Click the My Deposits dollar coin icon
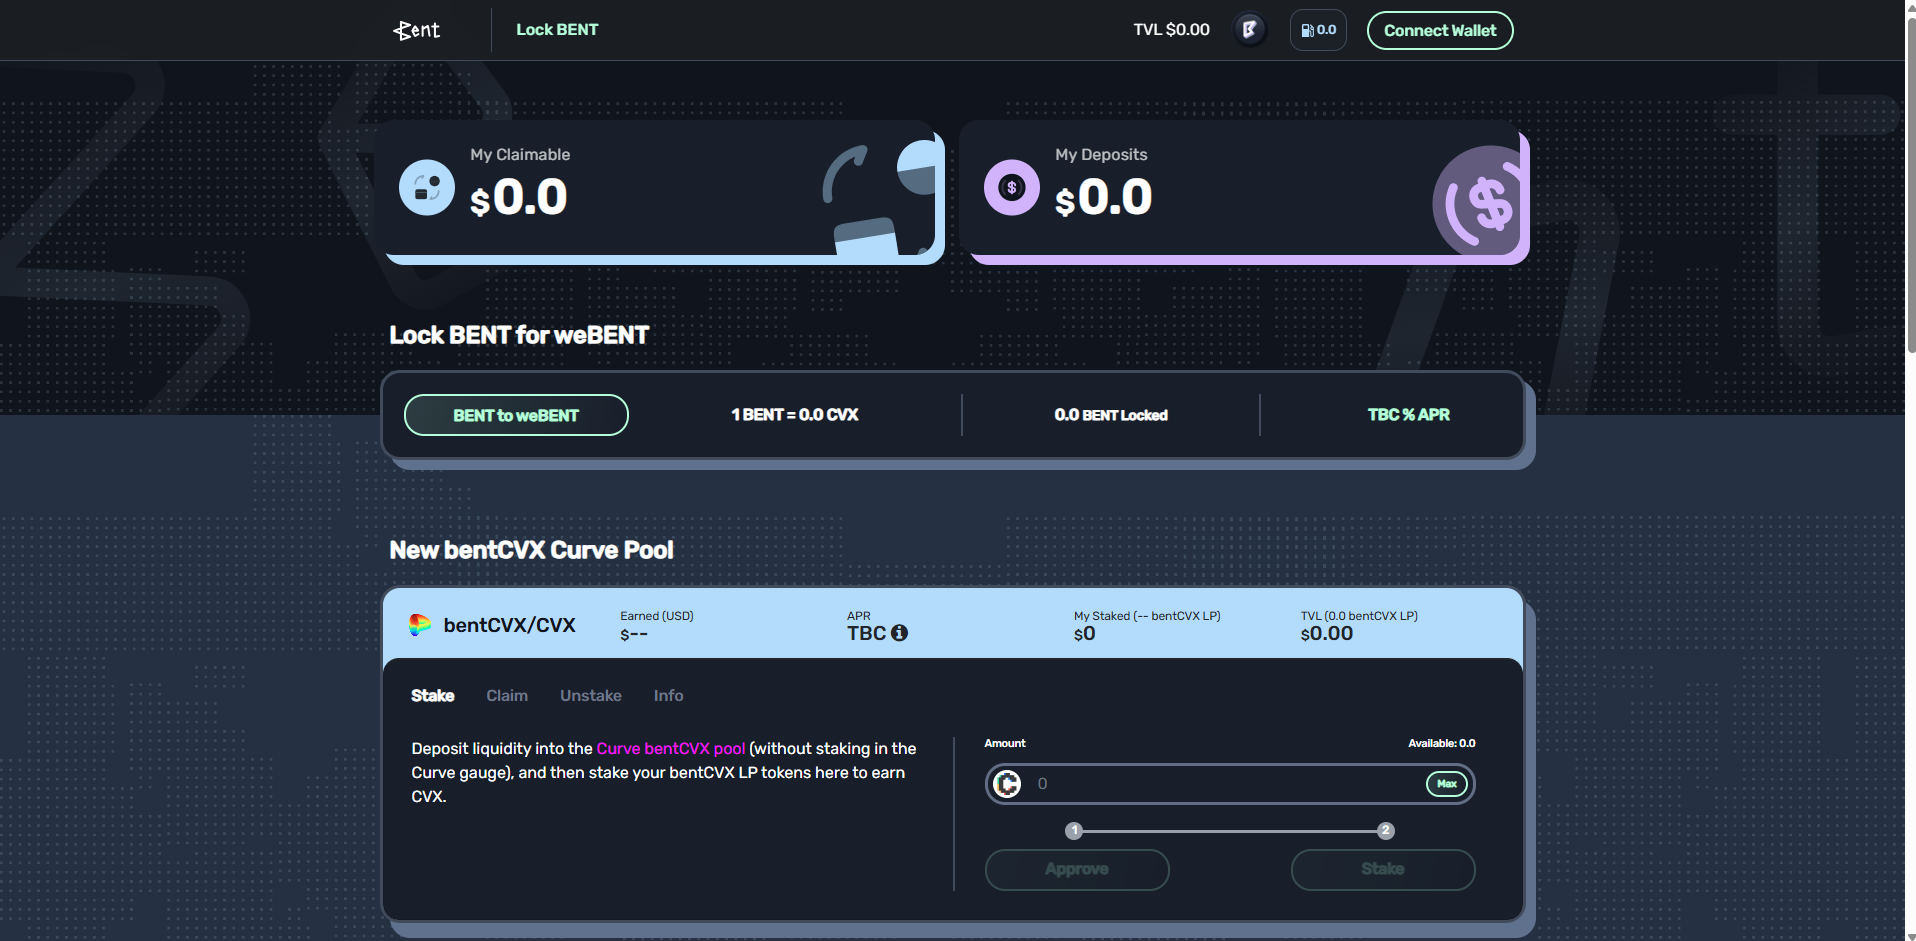Image resolution: width=1916 pixels, height=941 pixels. [x=1012, y=188]
